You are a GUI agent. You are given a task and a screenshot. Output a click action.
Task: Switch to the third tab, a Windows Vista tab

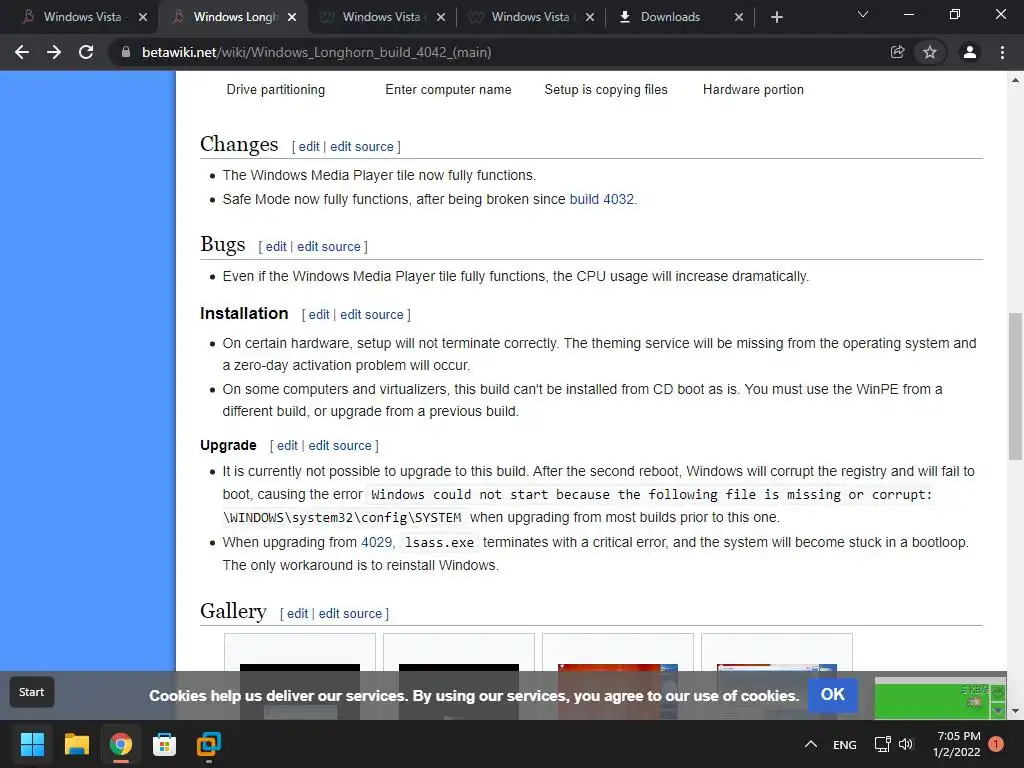coord(381,17)
